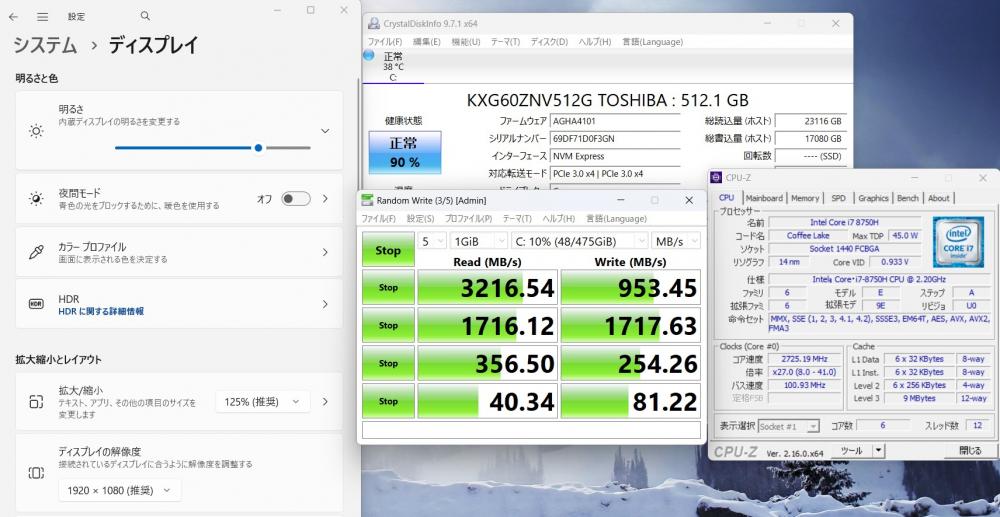Open the Settings search magnifier icon
Viewport: 1000px width, 517px height.
point(145,16)
